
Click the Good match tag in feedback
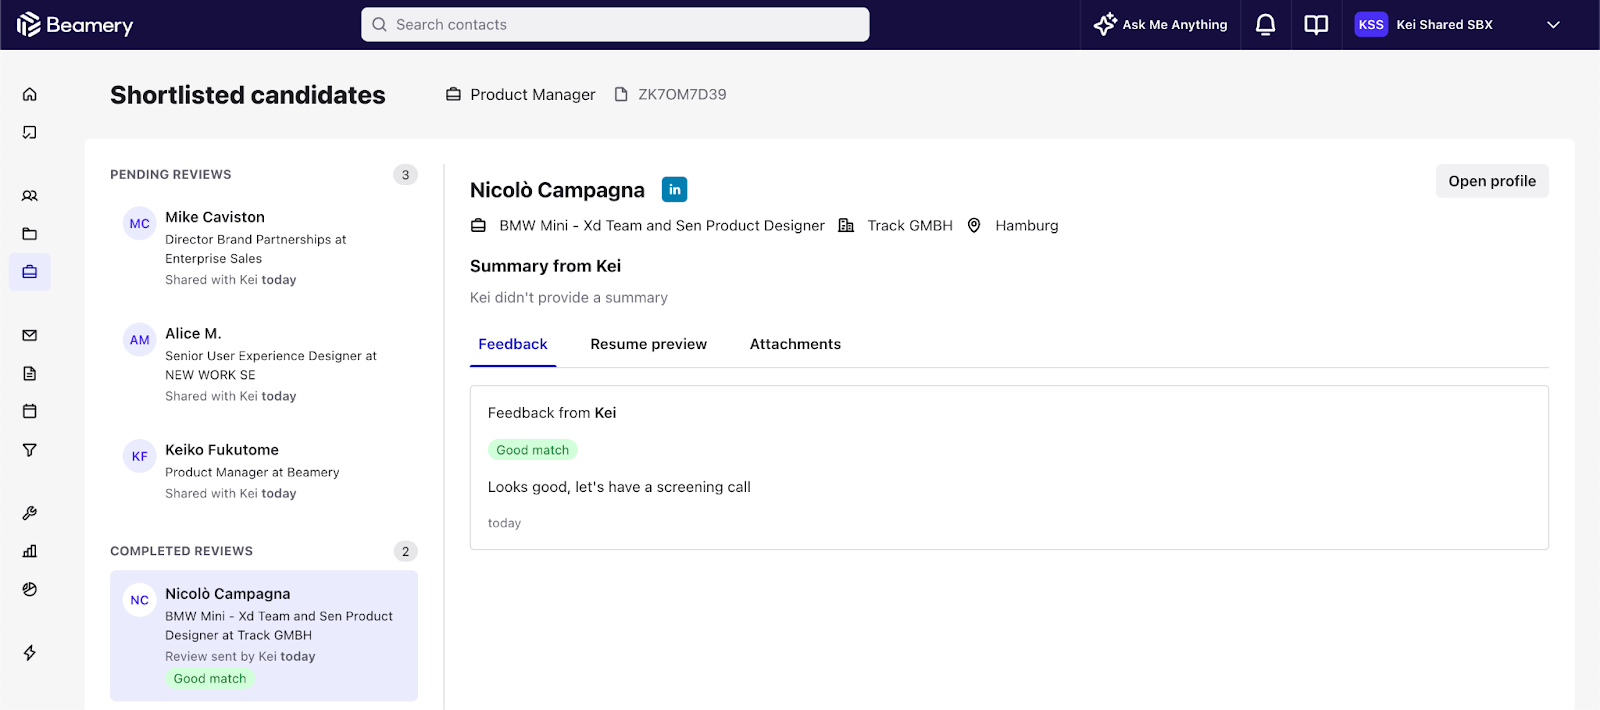coord(533,450)
